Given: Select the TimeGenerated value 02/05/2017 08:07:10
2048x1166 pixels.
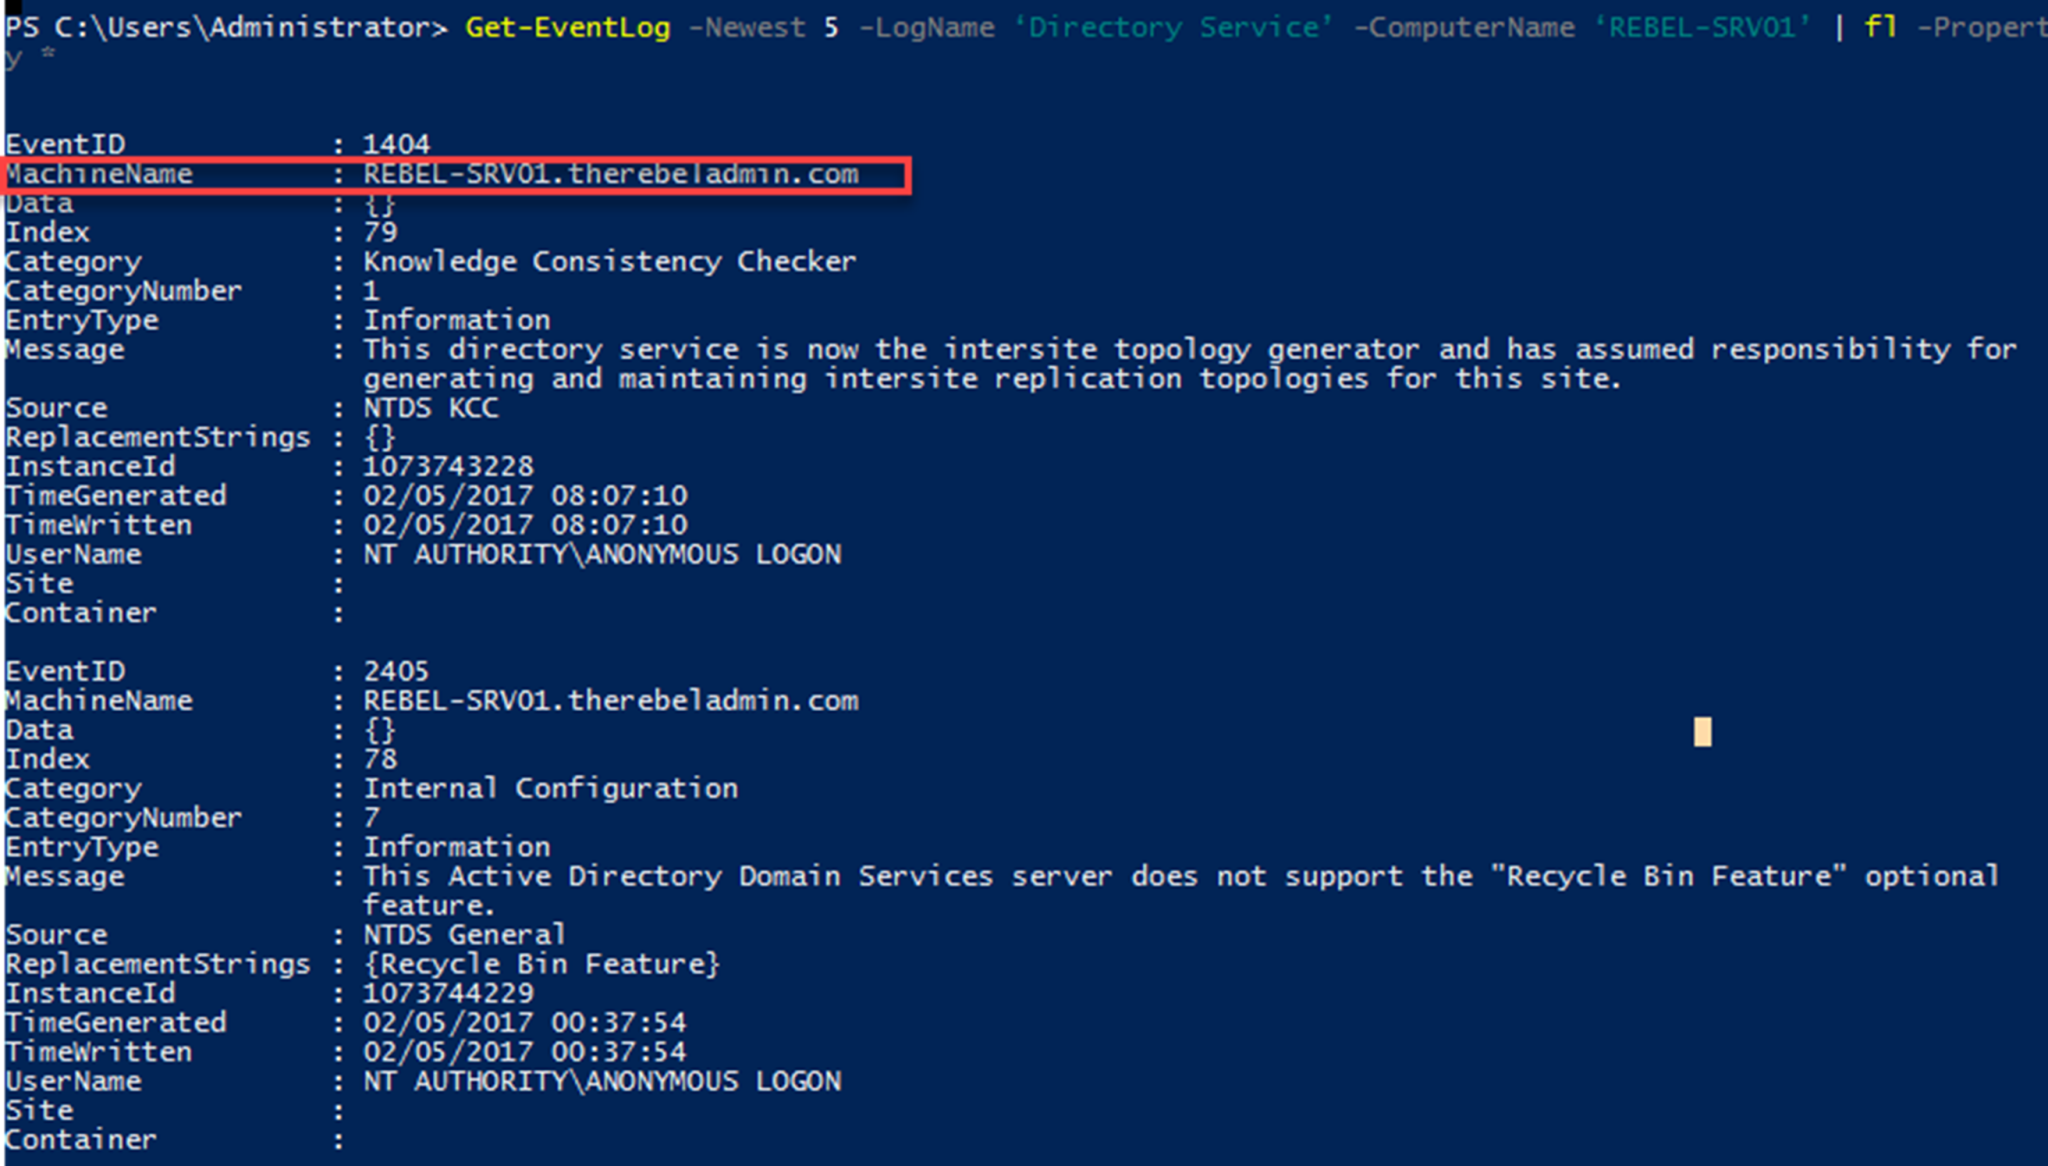Looking at the screenshot, I should pos(527,495).
